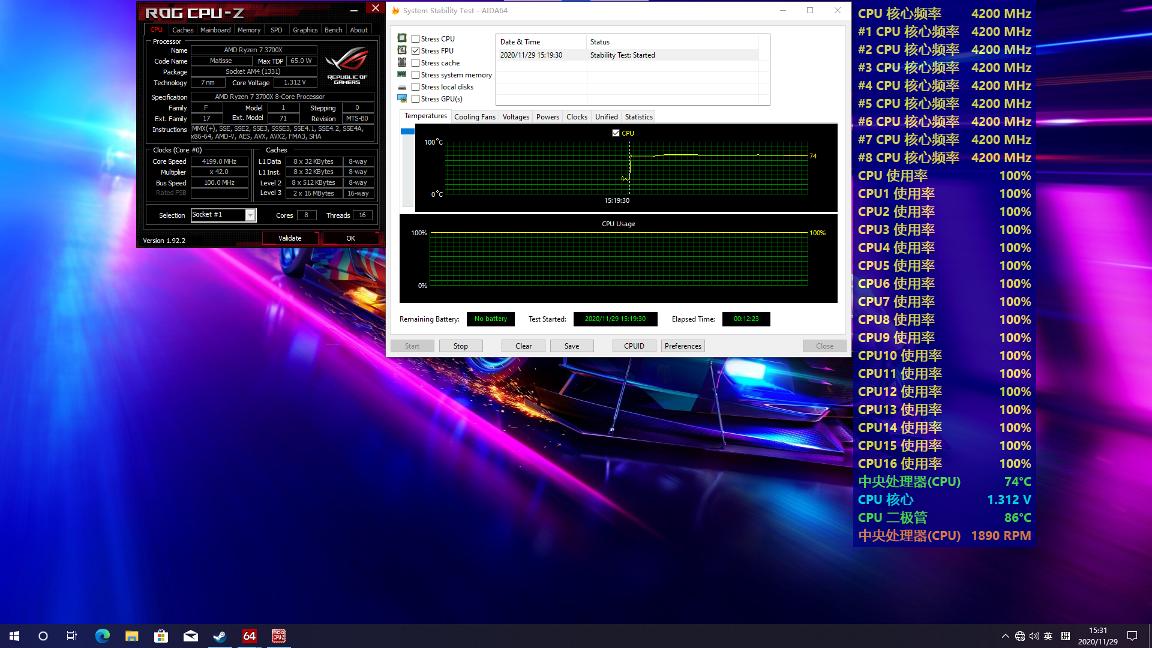Open Microsoft Edge from the taskbar
Screen dimensions: 1152x648
[x=102, y=636]
